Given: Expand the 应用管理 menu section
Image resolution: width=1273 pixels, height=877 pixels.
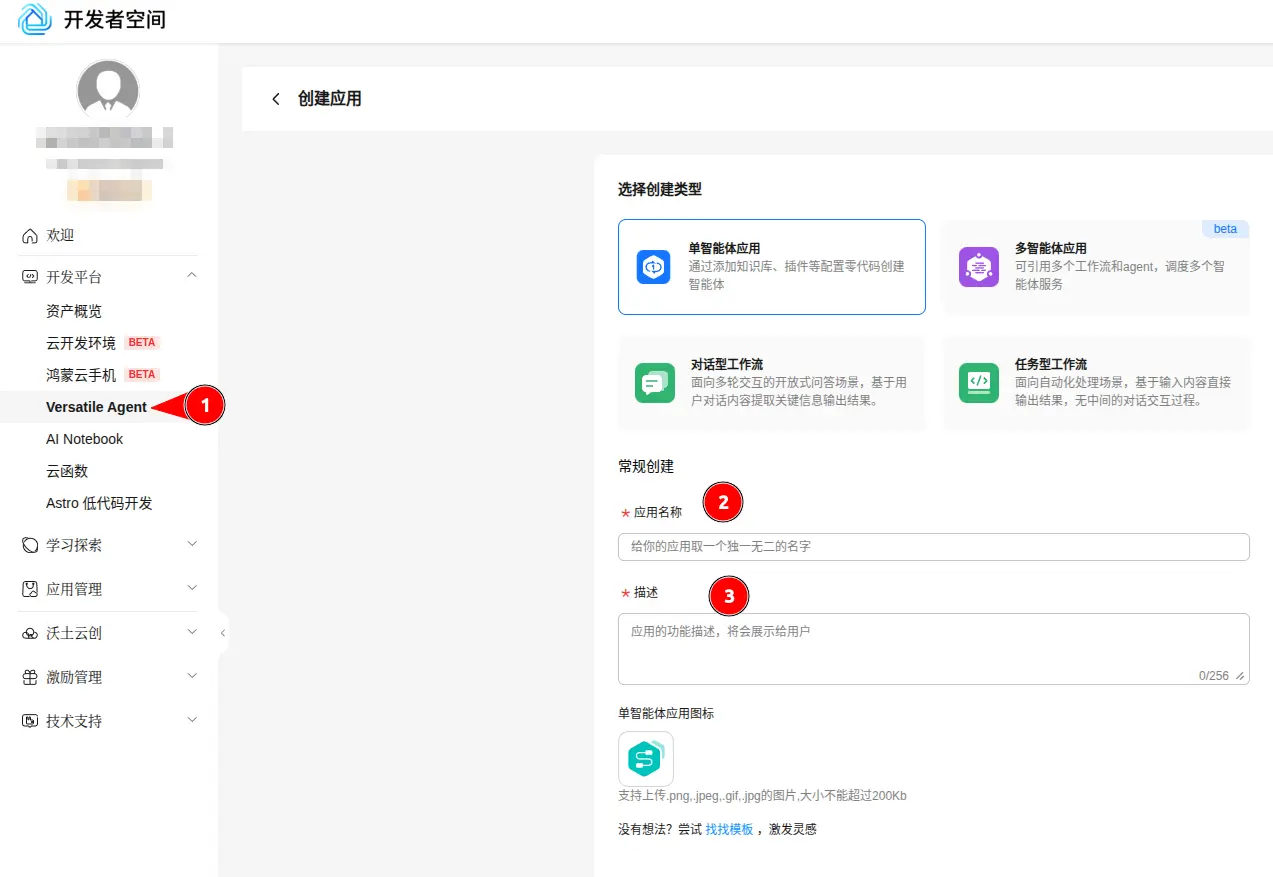Looking at the screenshot, I should [x=192, y=588].
